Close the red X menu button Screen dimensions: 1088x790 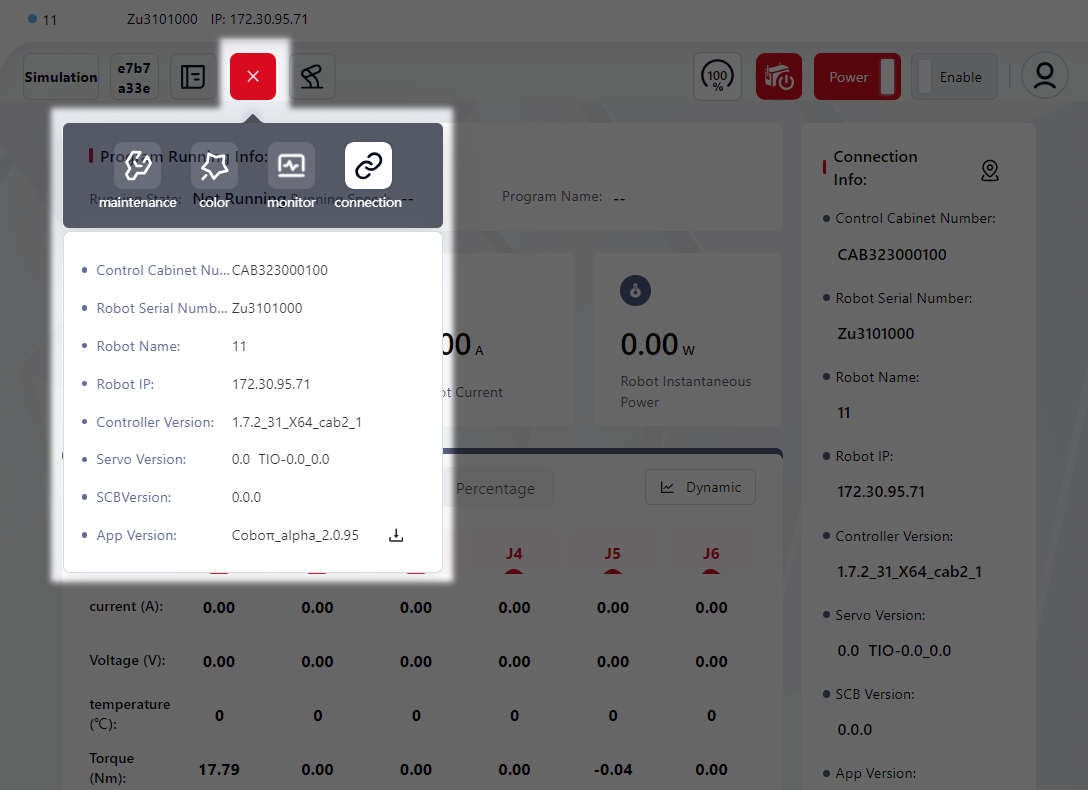[253, 77]
